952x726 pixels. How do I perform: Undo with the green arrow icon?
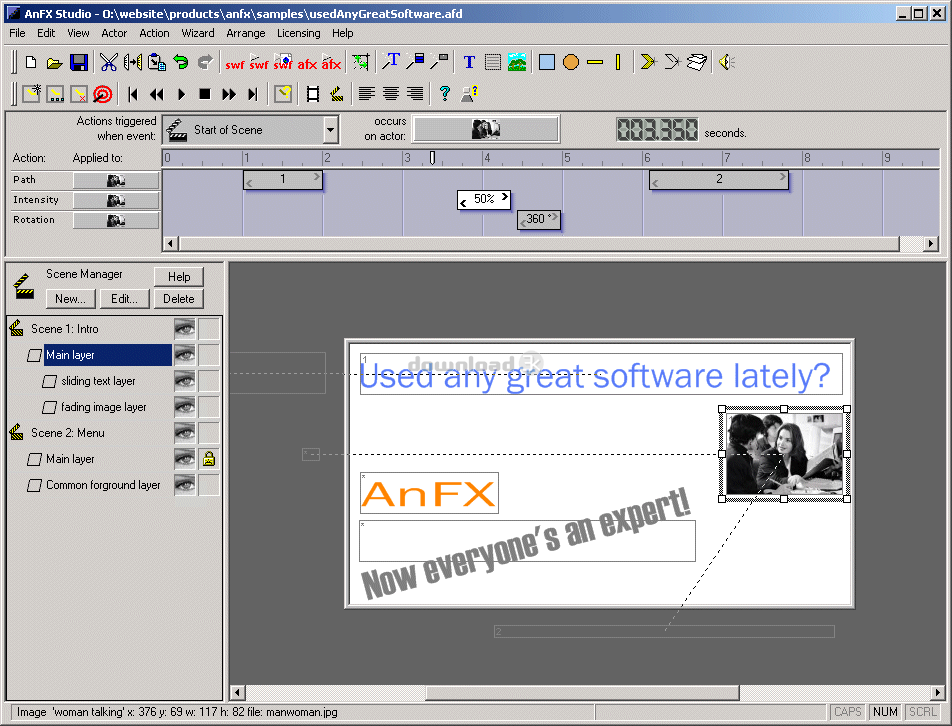pos(181,62)
